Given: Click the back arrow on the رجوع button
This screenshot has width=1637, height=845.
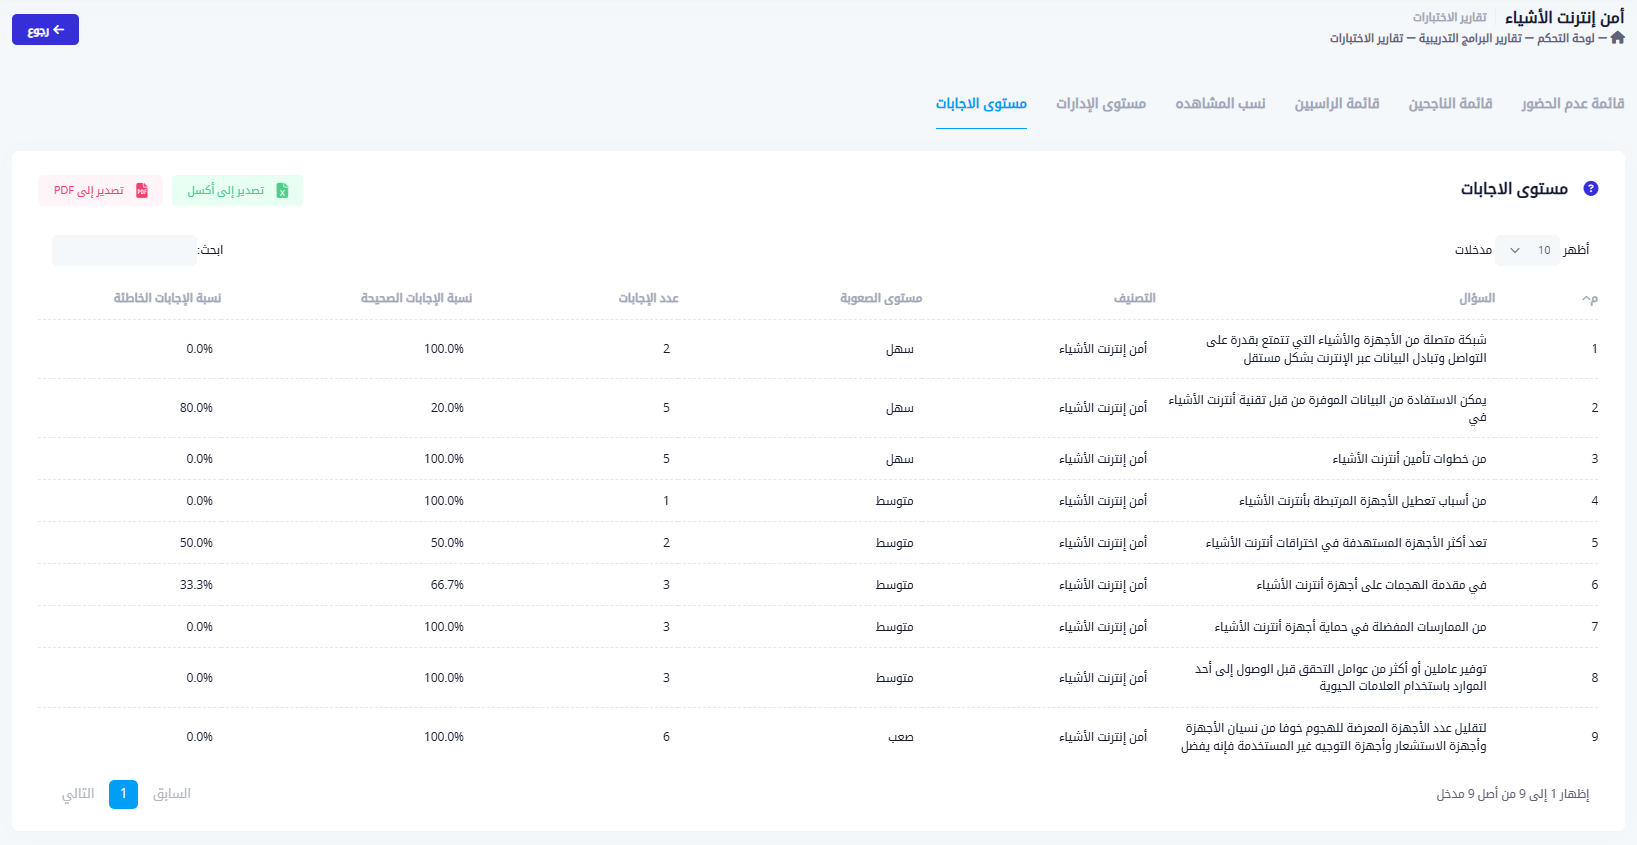Looking at the screenshot, I should [x=59, y=30].
